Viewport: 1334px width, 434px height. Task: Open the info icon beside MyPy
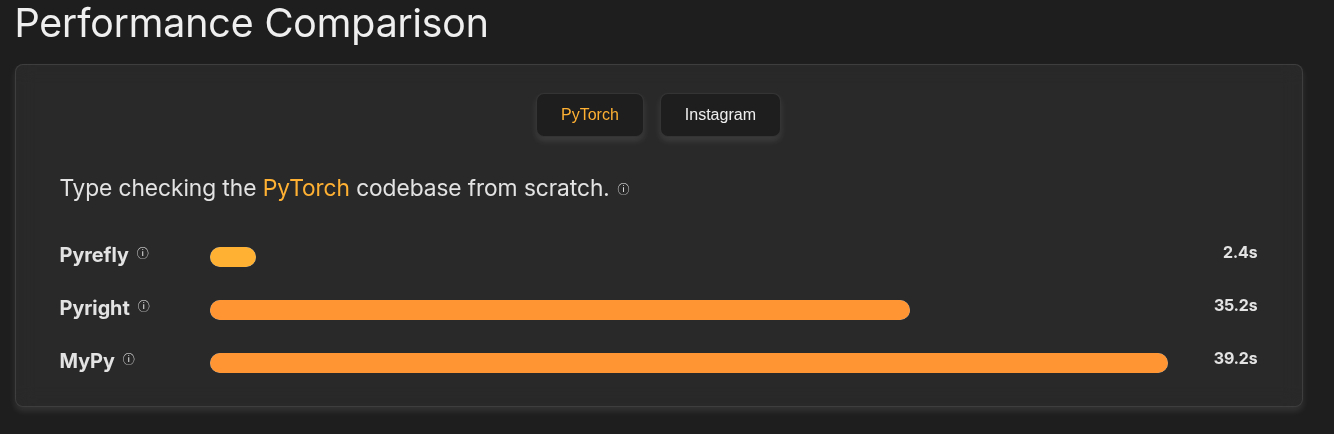pos(129,359)
